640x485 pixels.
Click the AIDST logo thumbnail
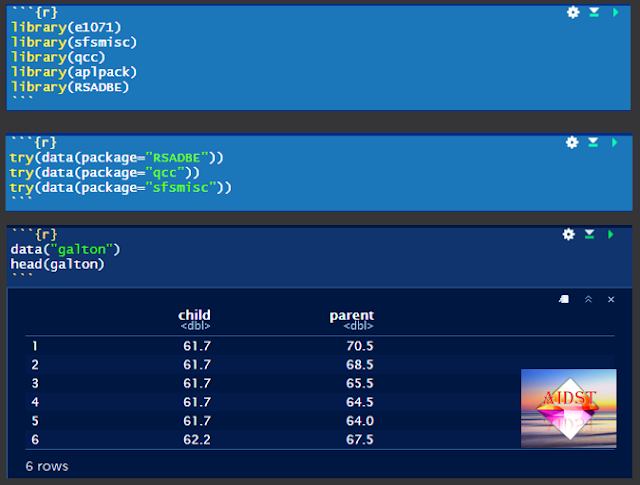[x=569, y=408]
